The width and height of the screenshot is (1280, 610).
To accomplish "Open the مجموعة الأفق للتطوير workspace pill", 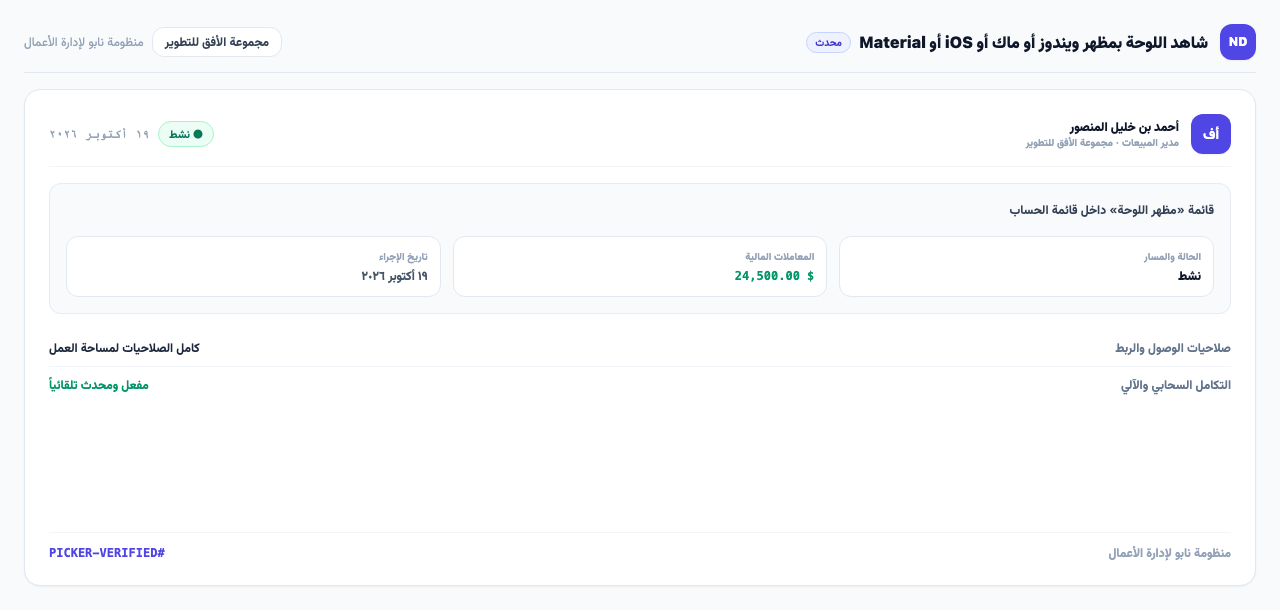I will click(217, 42).
